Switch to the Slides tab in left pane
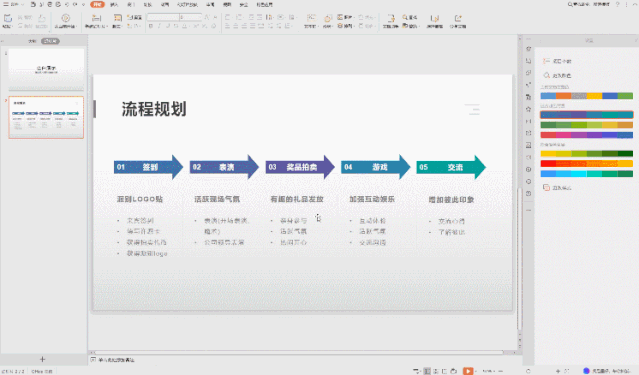This screenshot has height=375, width=639. pos(50,41)
